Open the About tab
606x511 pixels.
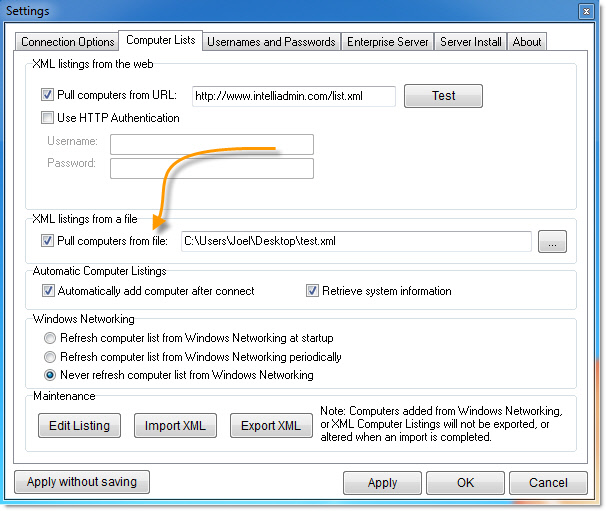[526, 42]
